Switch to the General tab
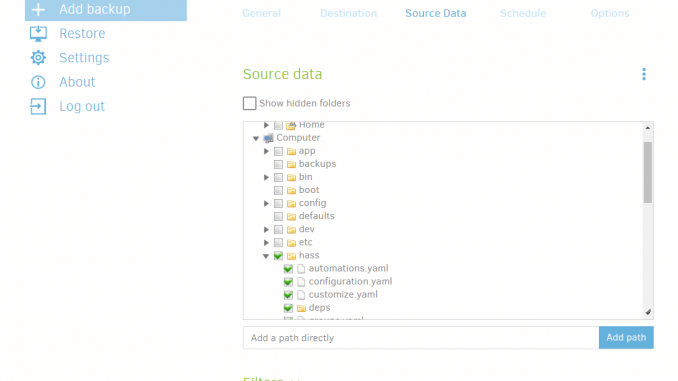 point(262,13)
